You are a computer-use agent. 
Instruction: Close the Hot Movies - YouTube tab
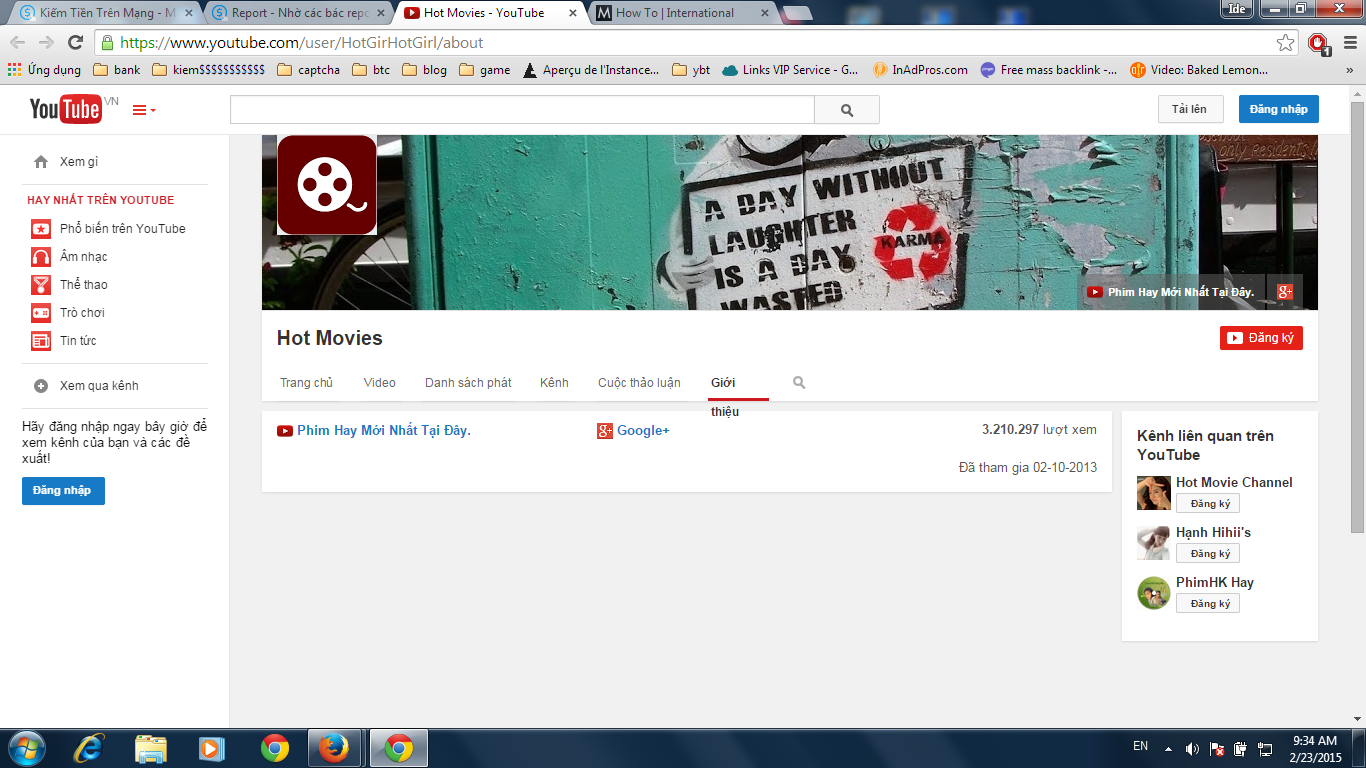[572, 13]
